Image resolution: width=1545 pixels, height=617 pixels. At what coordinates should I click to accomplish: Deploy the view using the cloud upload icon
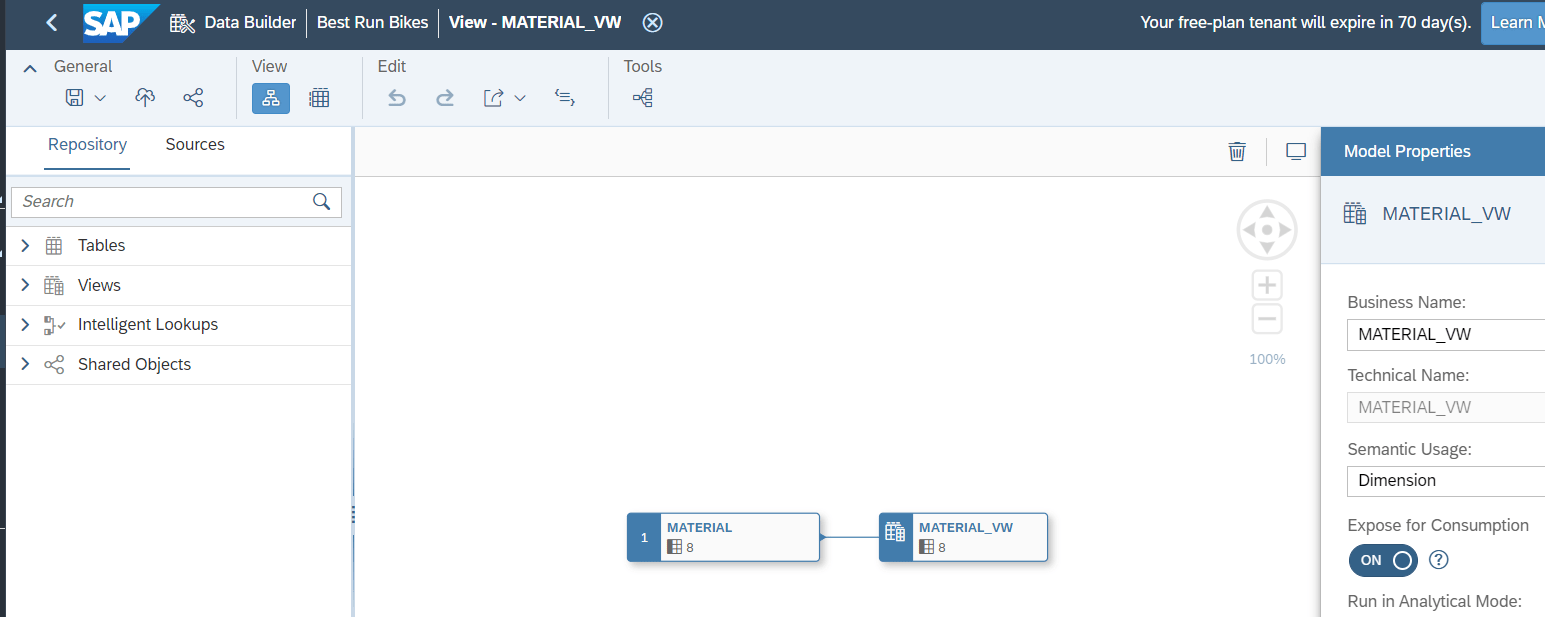coord(145,97)
